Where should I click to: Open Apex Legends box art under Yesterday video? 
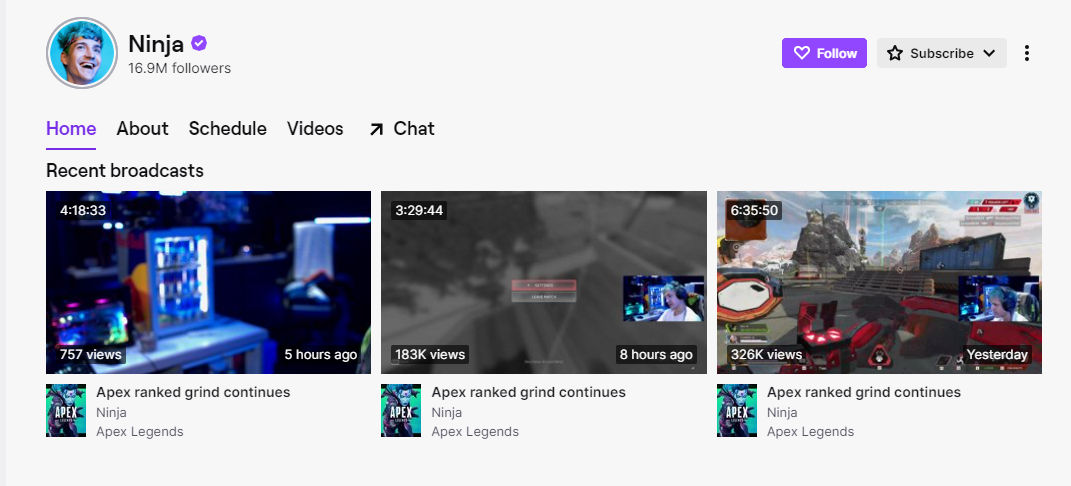[737, 410]
